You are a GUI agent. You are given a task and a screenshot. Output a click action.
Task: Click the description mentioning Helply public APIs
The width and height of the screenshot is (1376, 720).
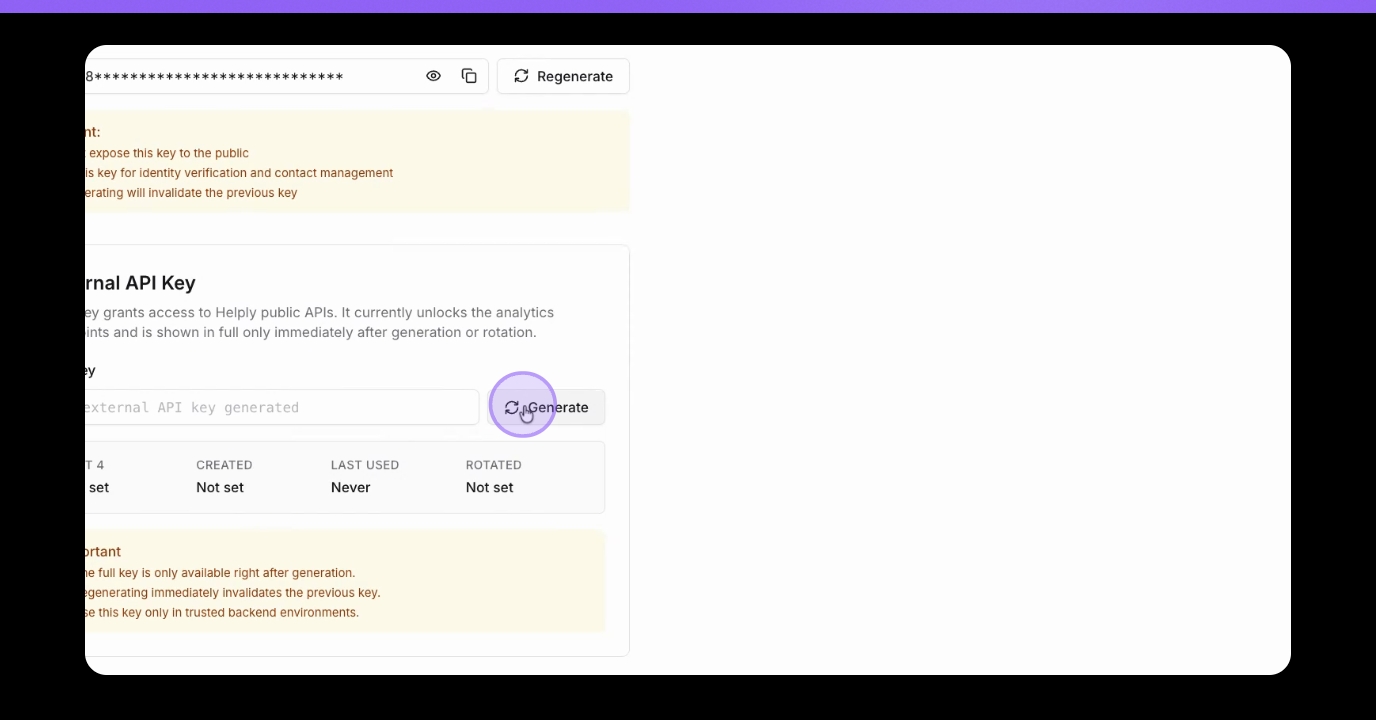coord(319,322)
